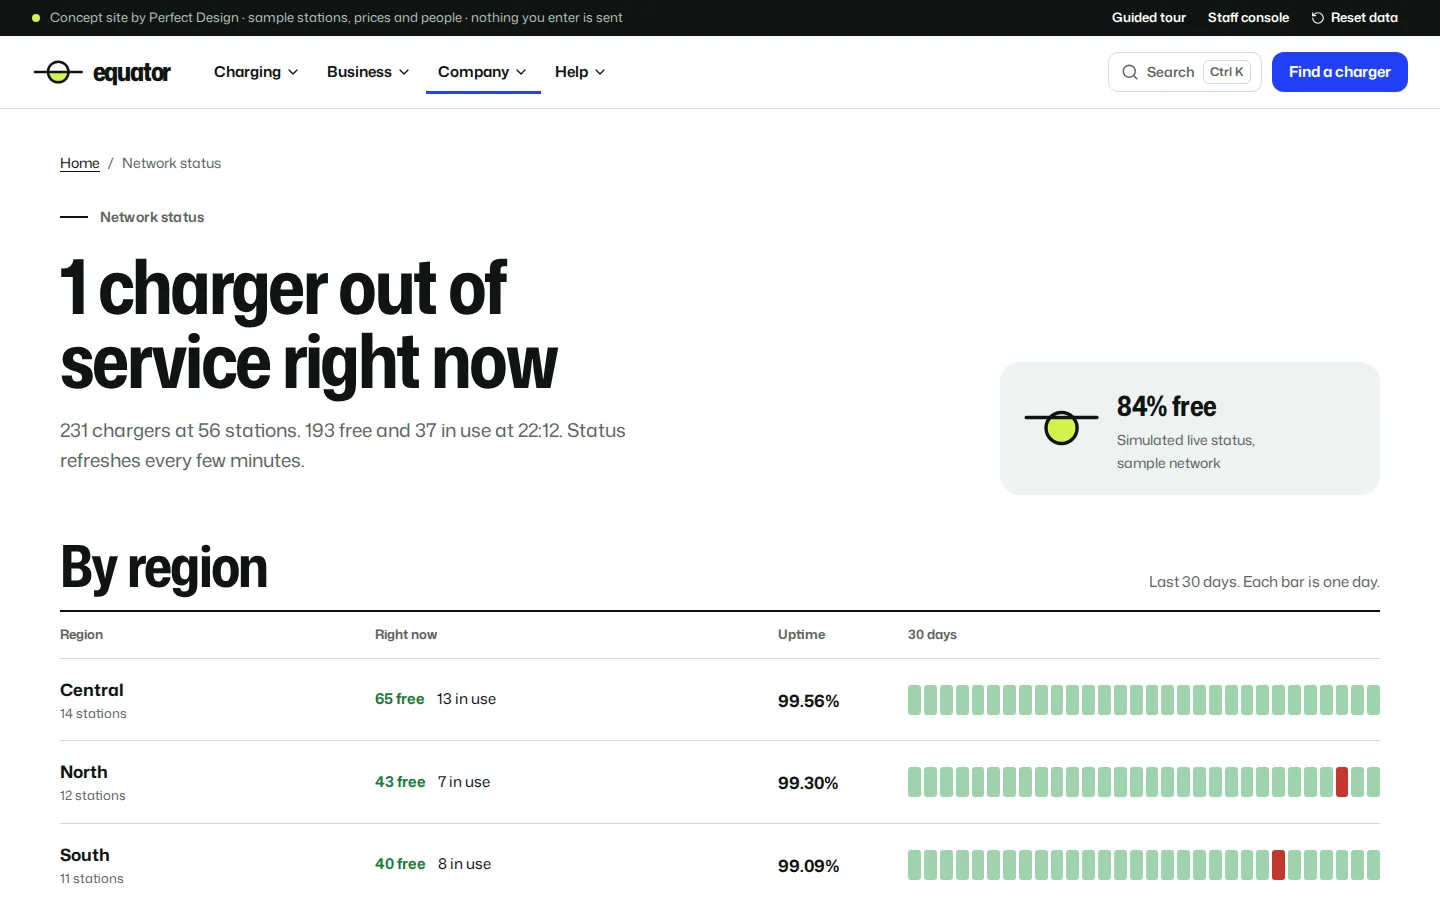Viewport: 1440px width, 900px height.
Task: Click the '43 free' count for North
Action: (x=400, y=782)
